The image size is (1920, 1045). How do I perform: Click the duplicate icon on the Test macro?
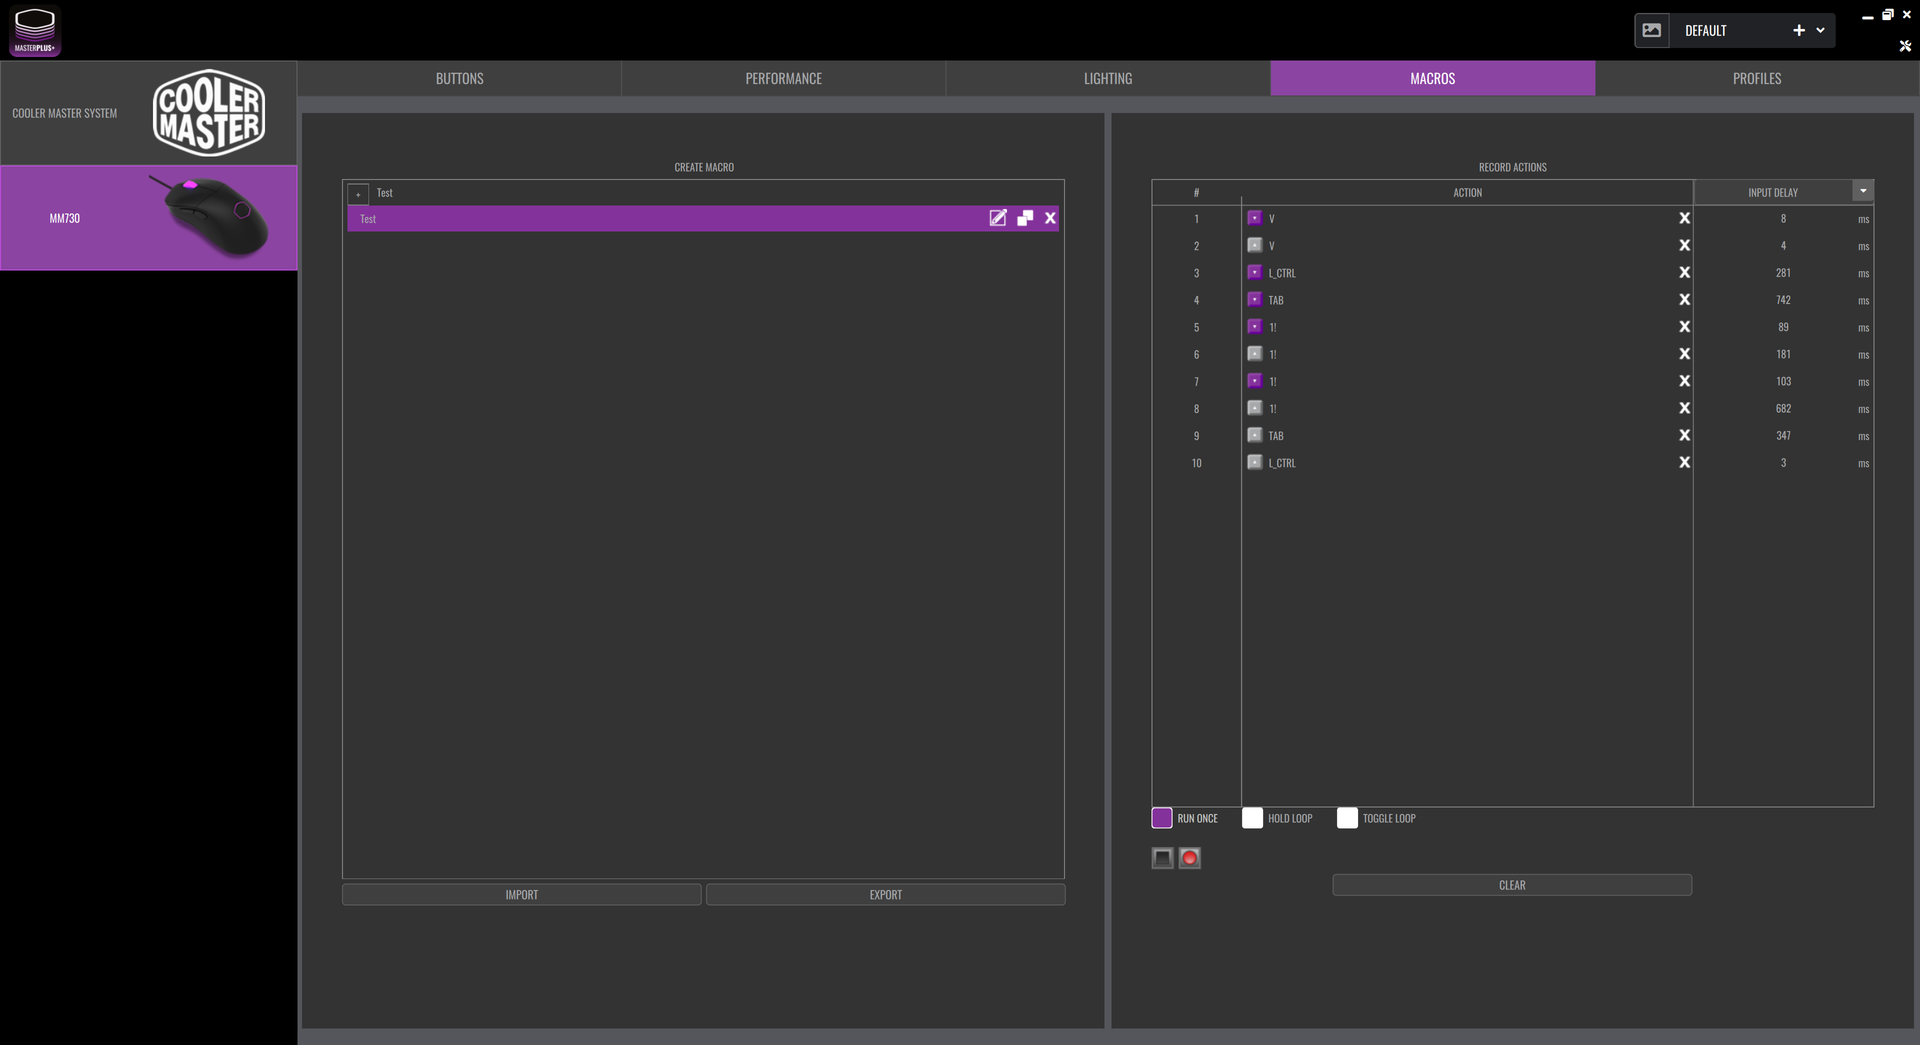1025,218
